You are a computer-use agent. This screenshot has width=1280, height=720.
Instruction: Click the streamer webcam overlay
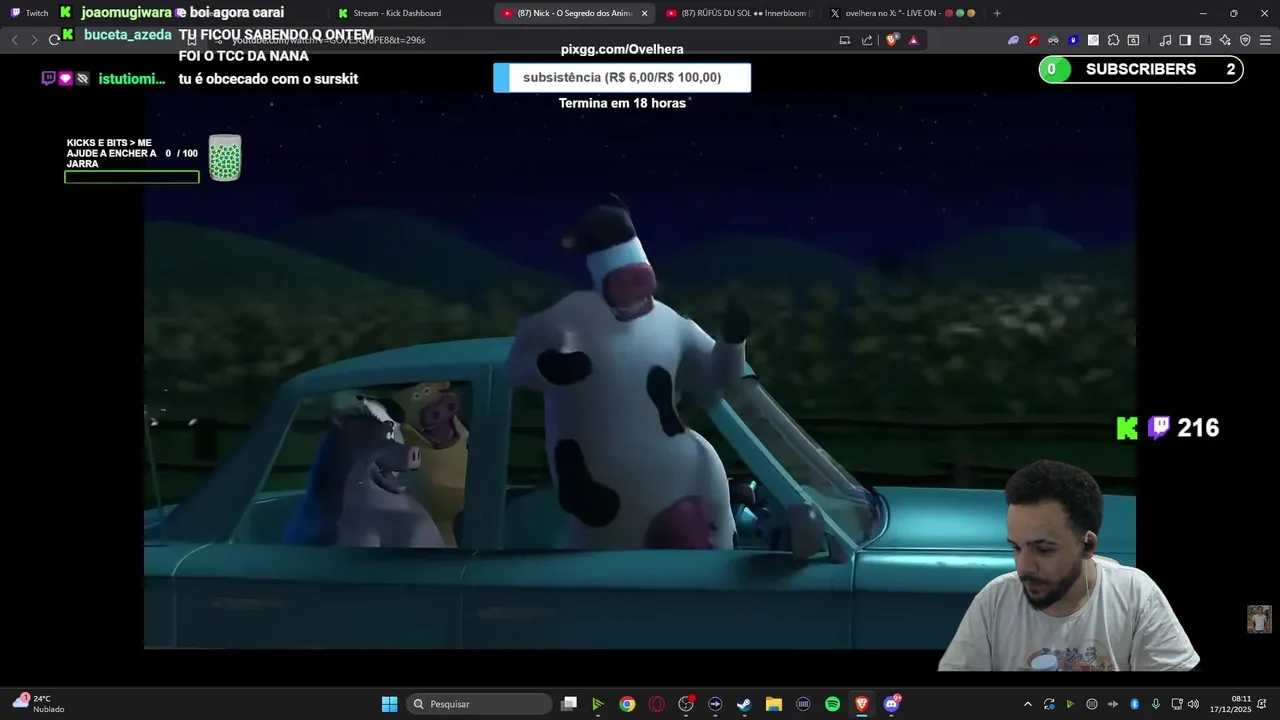pyautogui.click(x=1068, y=565)
